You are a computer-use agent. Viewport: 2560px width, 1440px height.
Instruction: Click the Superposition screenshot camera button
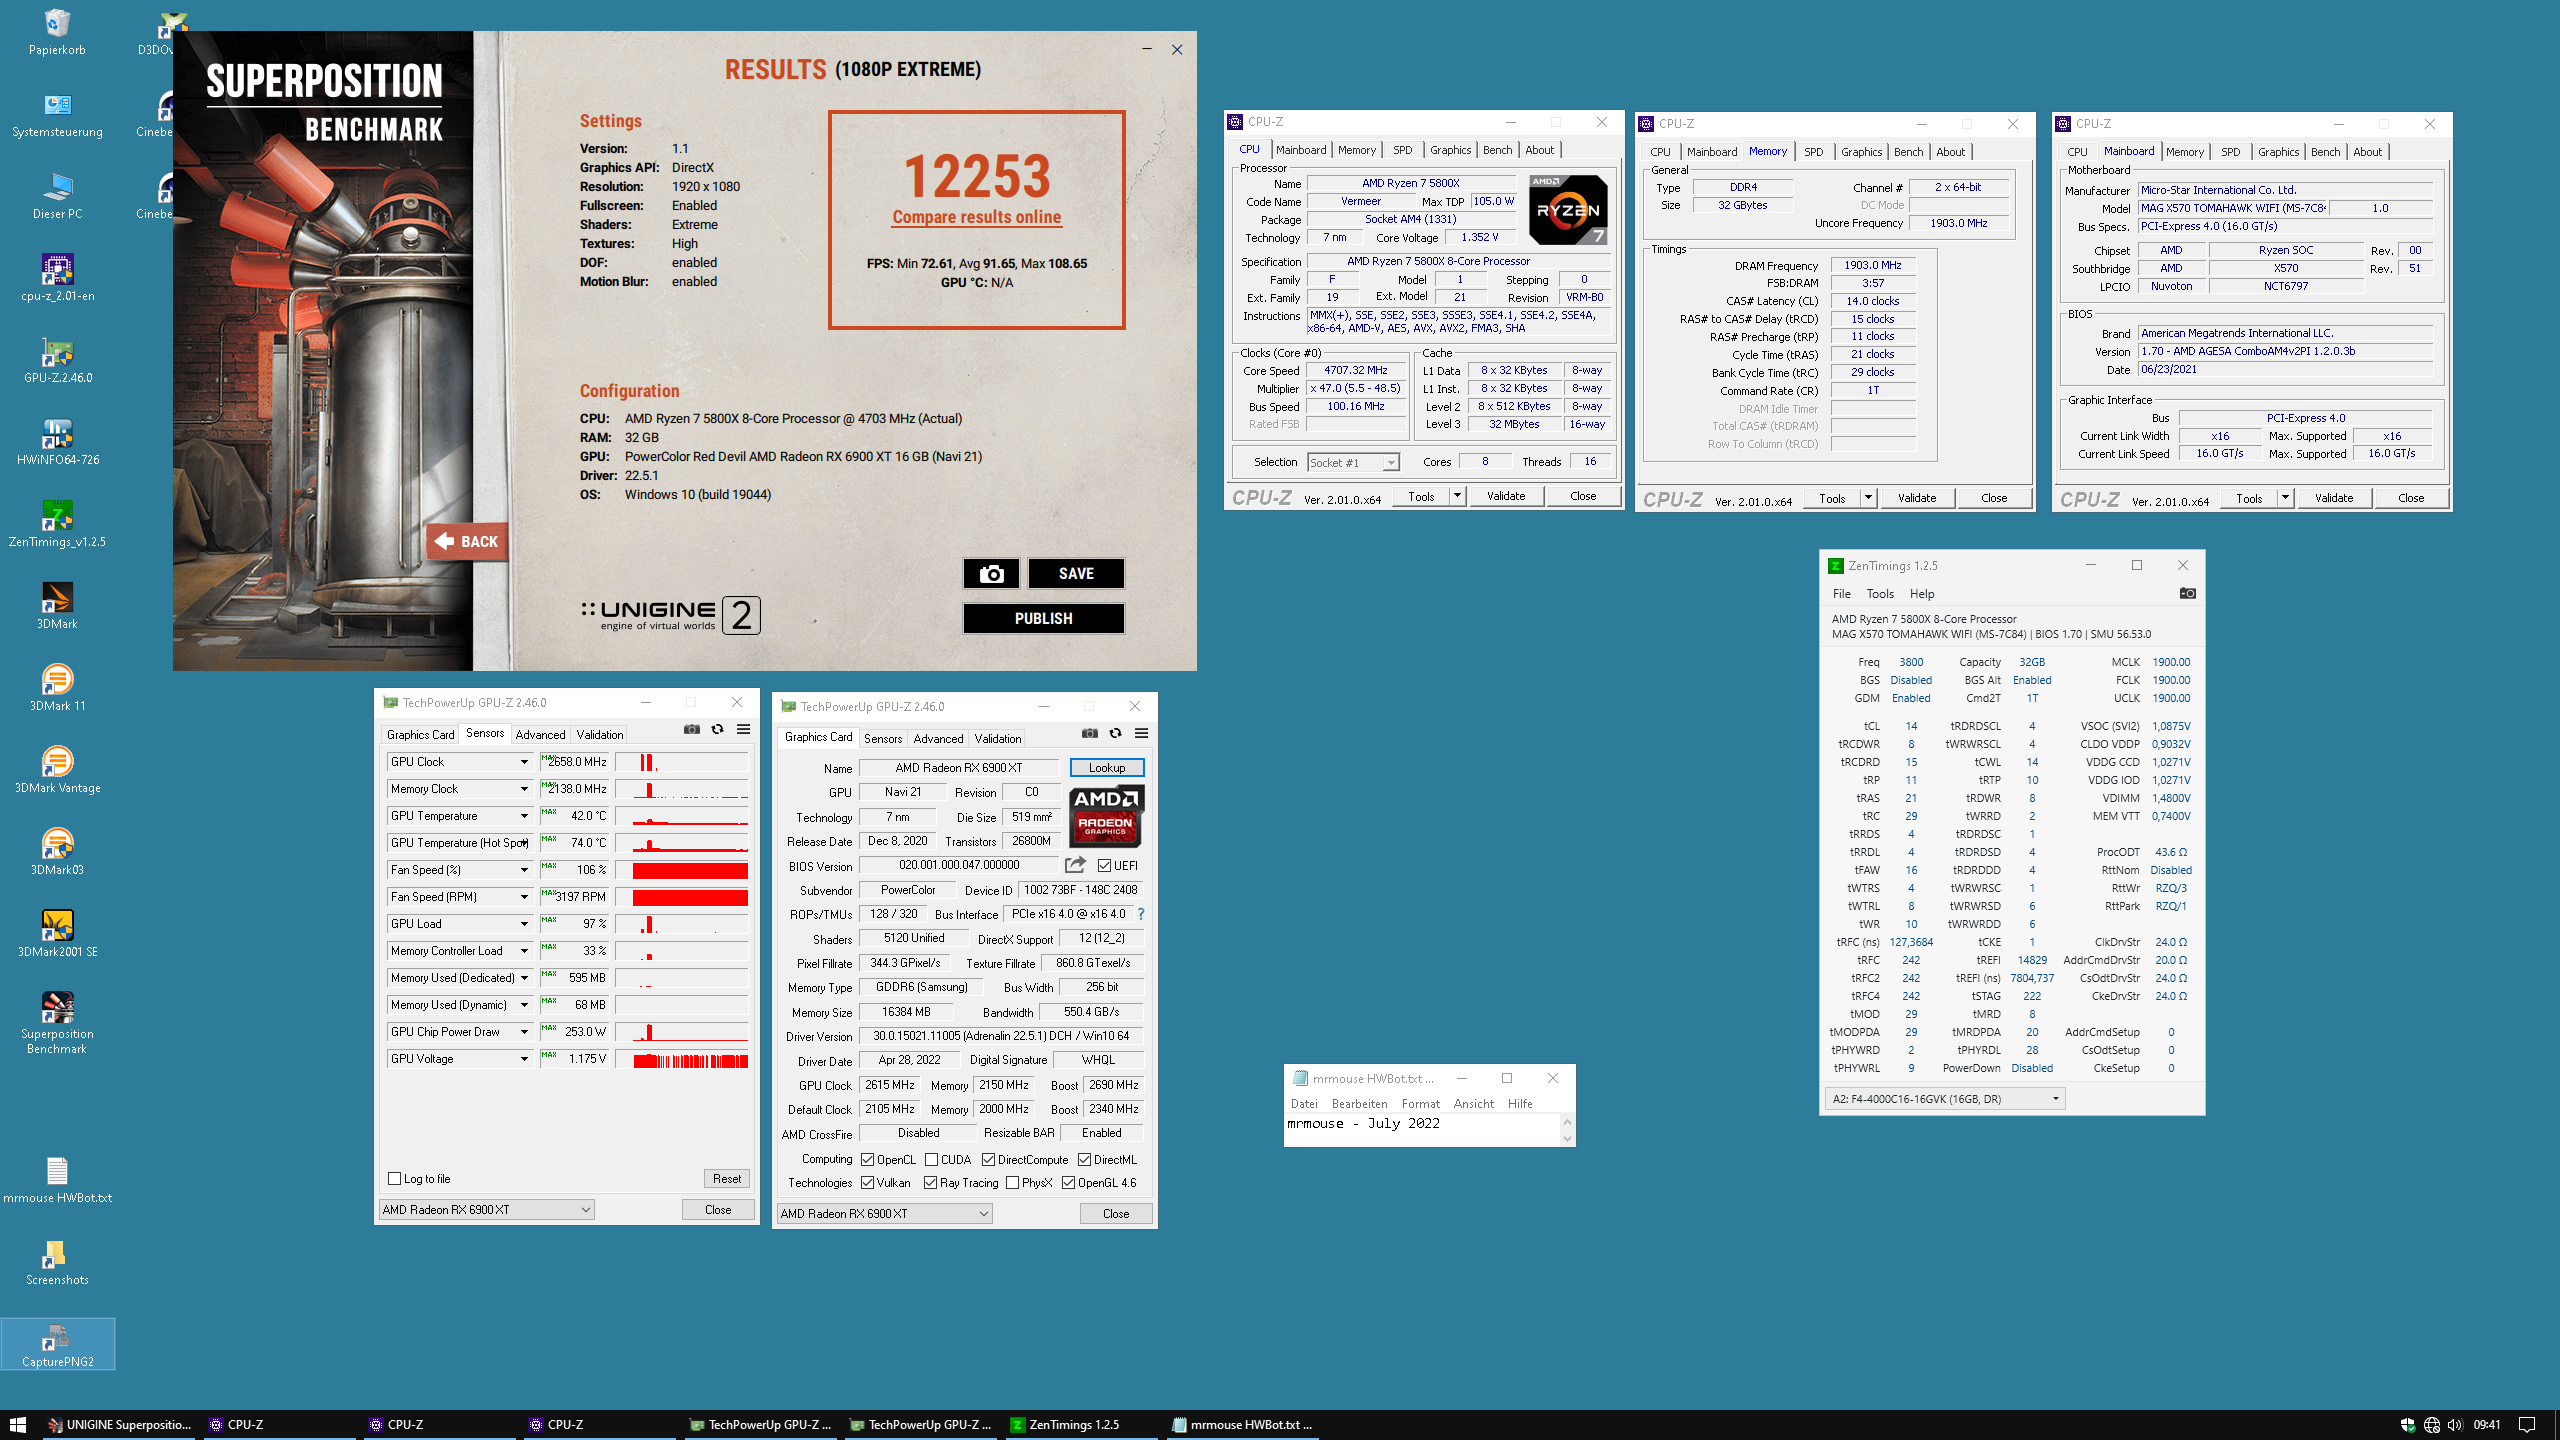991,573
